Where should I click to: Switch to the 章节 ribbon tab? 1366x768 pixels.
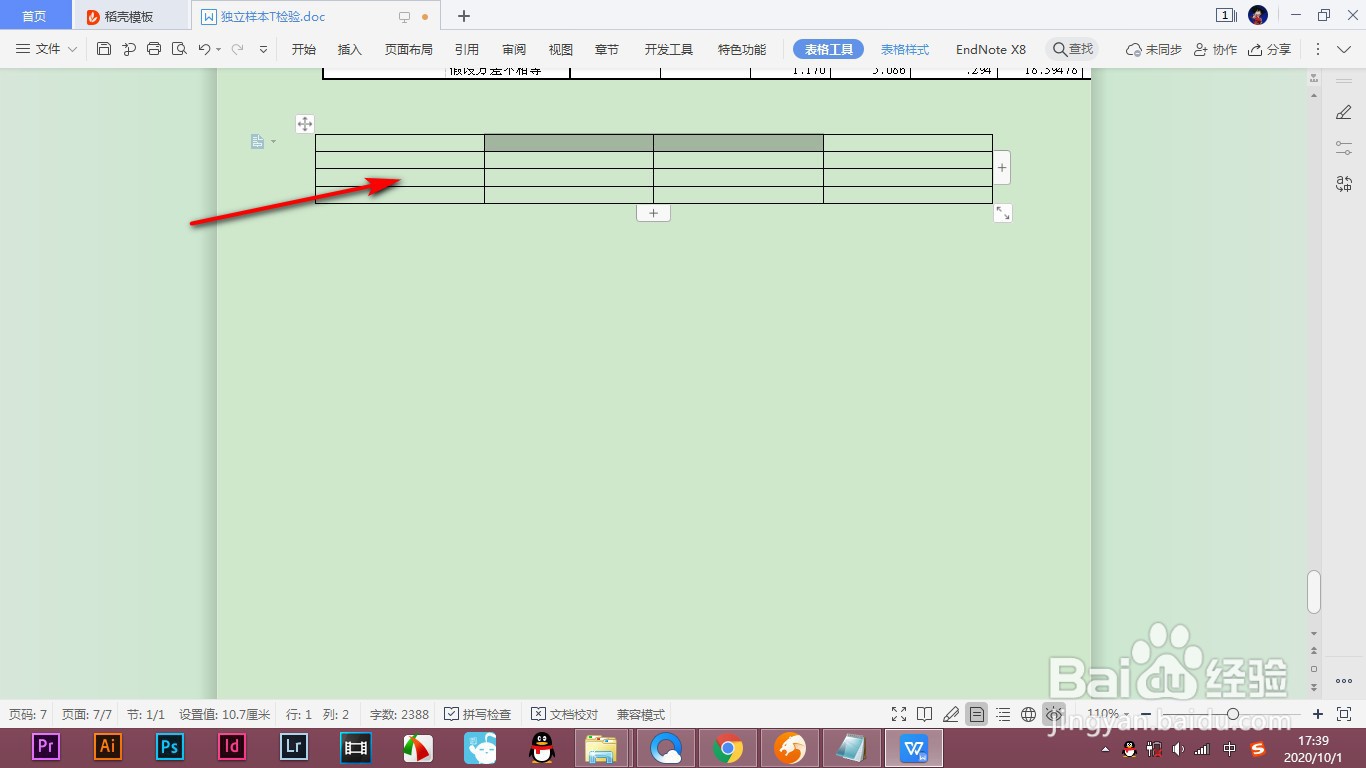[x=607, y=49]
